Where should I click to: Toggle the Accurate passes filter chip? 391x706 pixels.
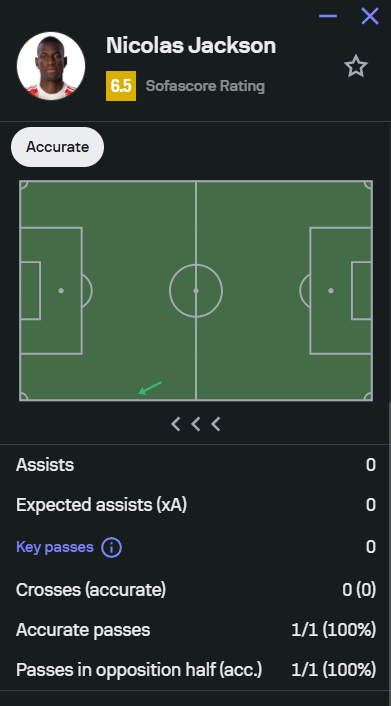[57, 147]
